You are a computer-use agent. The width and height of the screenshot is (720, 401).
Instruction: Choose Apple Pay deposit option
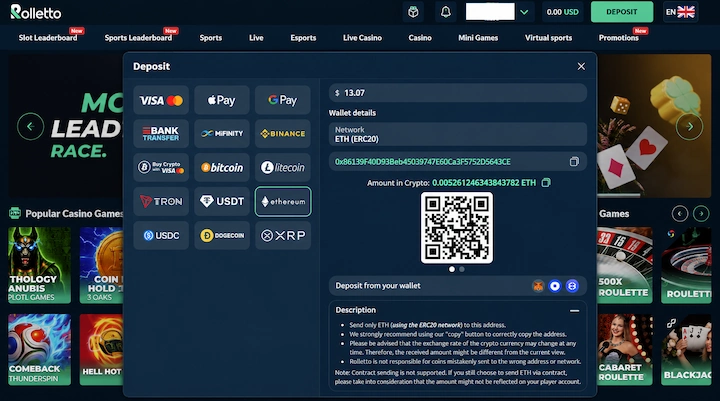coord(222,100)
